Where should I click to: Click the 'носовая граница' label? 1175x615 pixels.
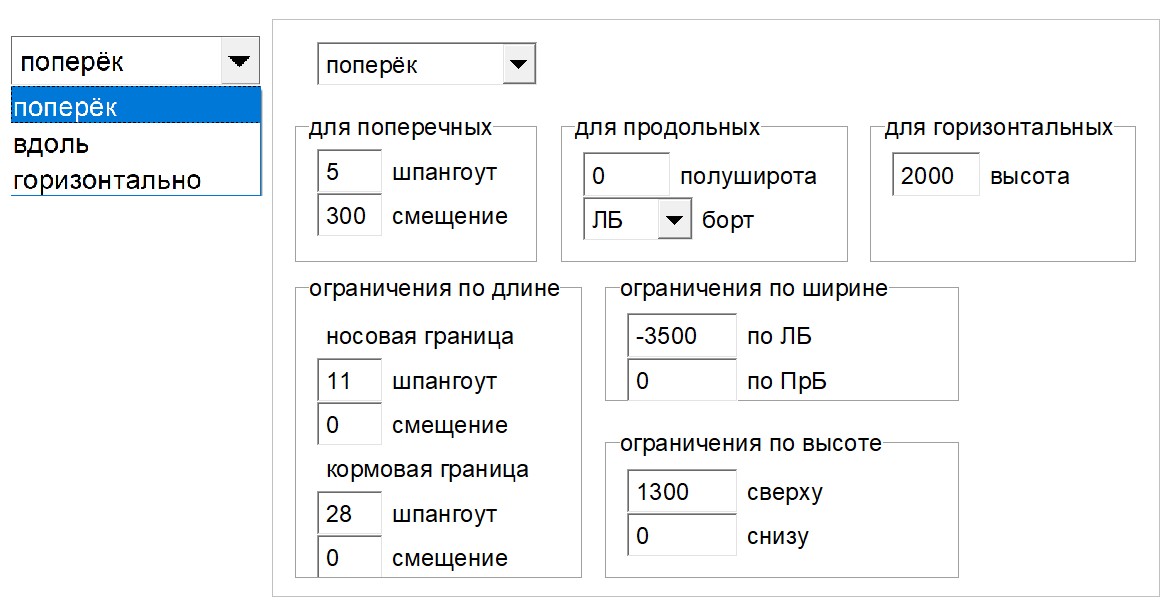click(x=420, y=336)
